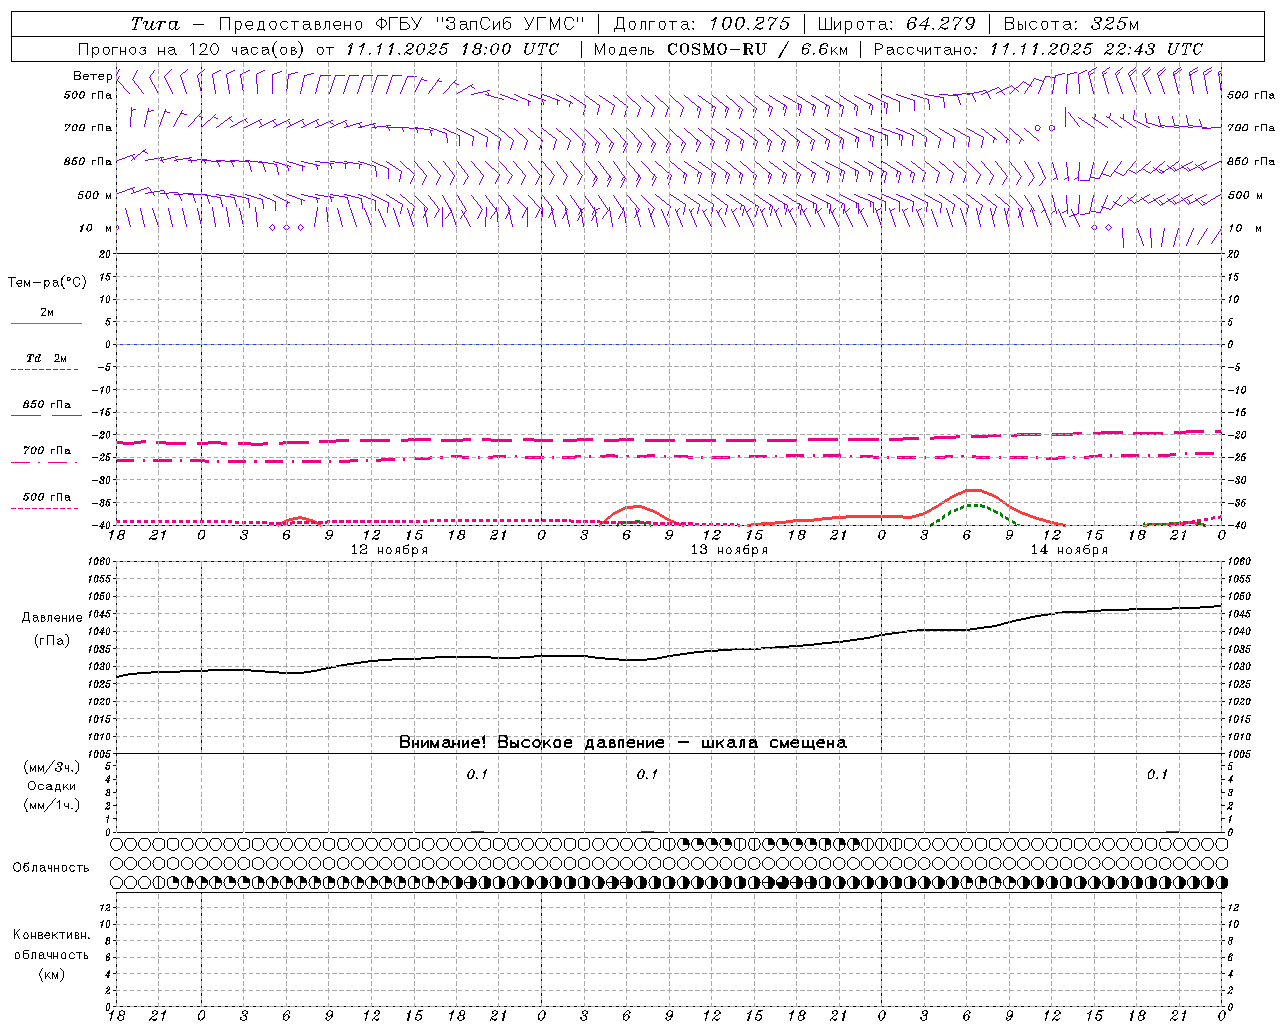Viewport: 1280px width, 1024px height.
Task: Click the "(км)" unit label
Action: [52, 974]
